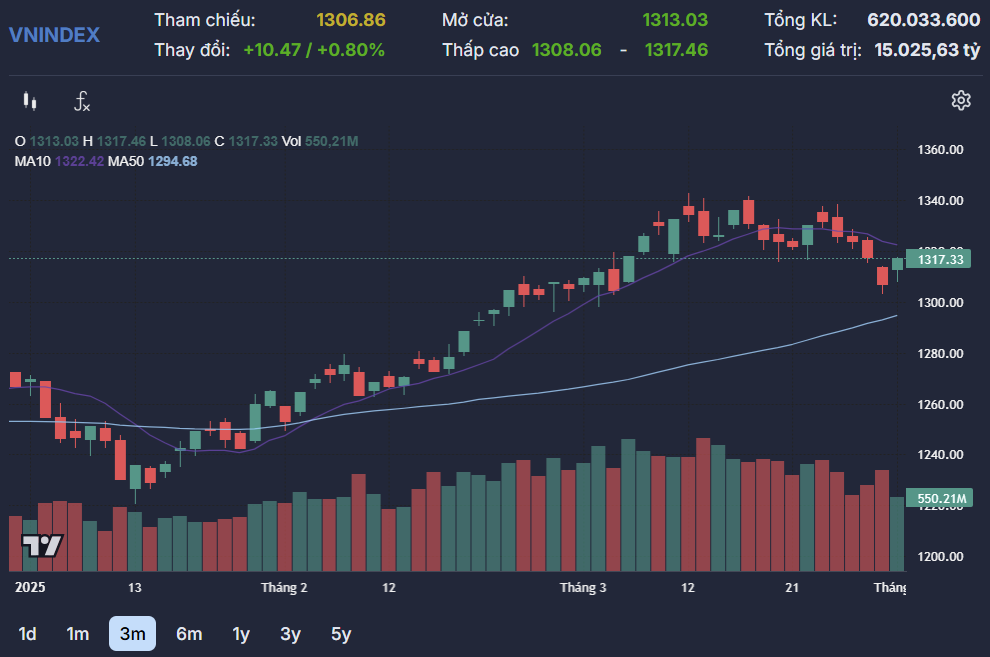Screen dimensions: 990x657
Task: Click the Tháng 2 time axis marker
Action: 283,587
